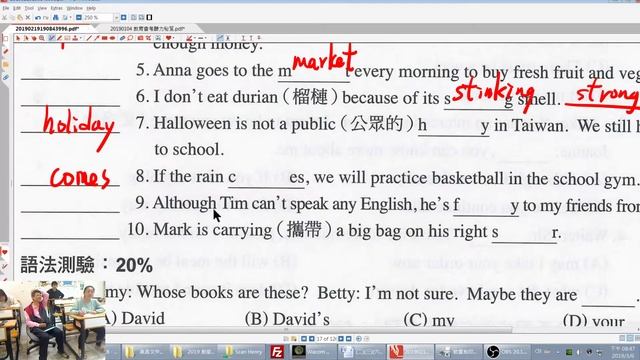
Task: Select the Snapshot camera tool
Action: (140, 38)
